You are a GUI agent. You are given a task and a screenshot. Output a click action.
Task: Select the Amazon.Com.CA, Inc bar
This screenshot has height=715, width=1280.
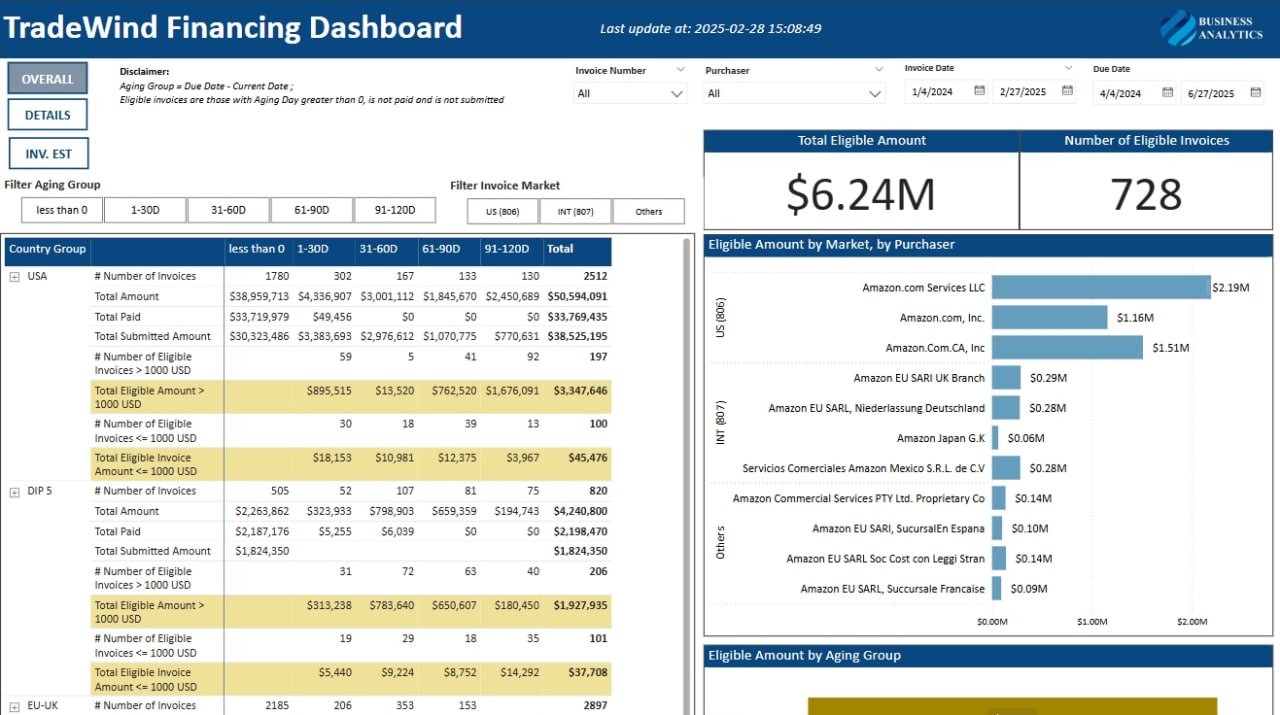click(1067, 348)
